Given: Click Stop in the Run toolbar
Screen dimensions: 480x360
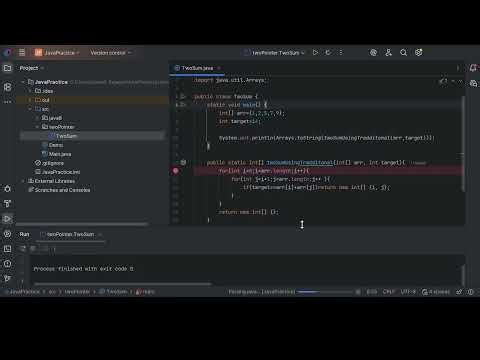Looking at the screenshot, I should pos(33,248).
